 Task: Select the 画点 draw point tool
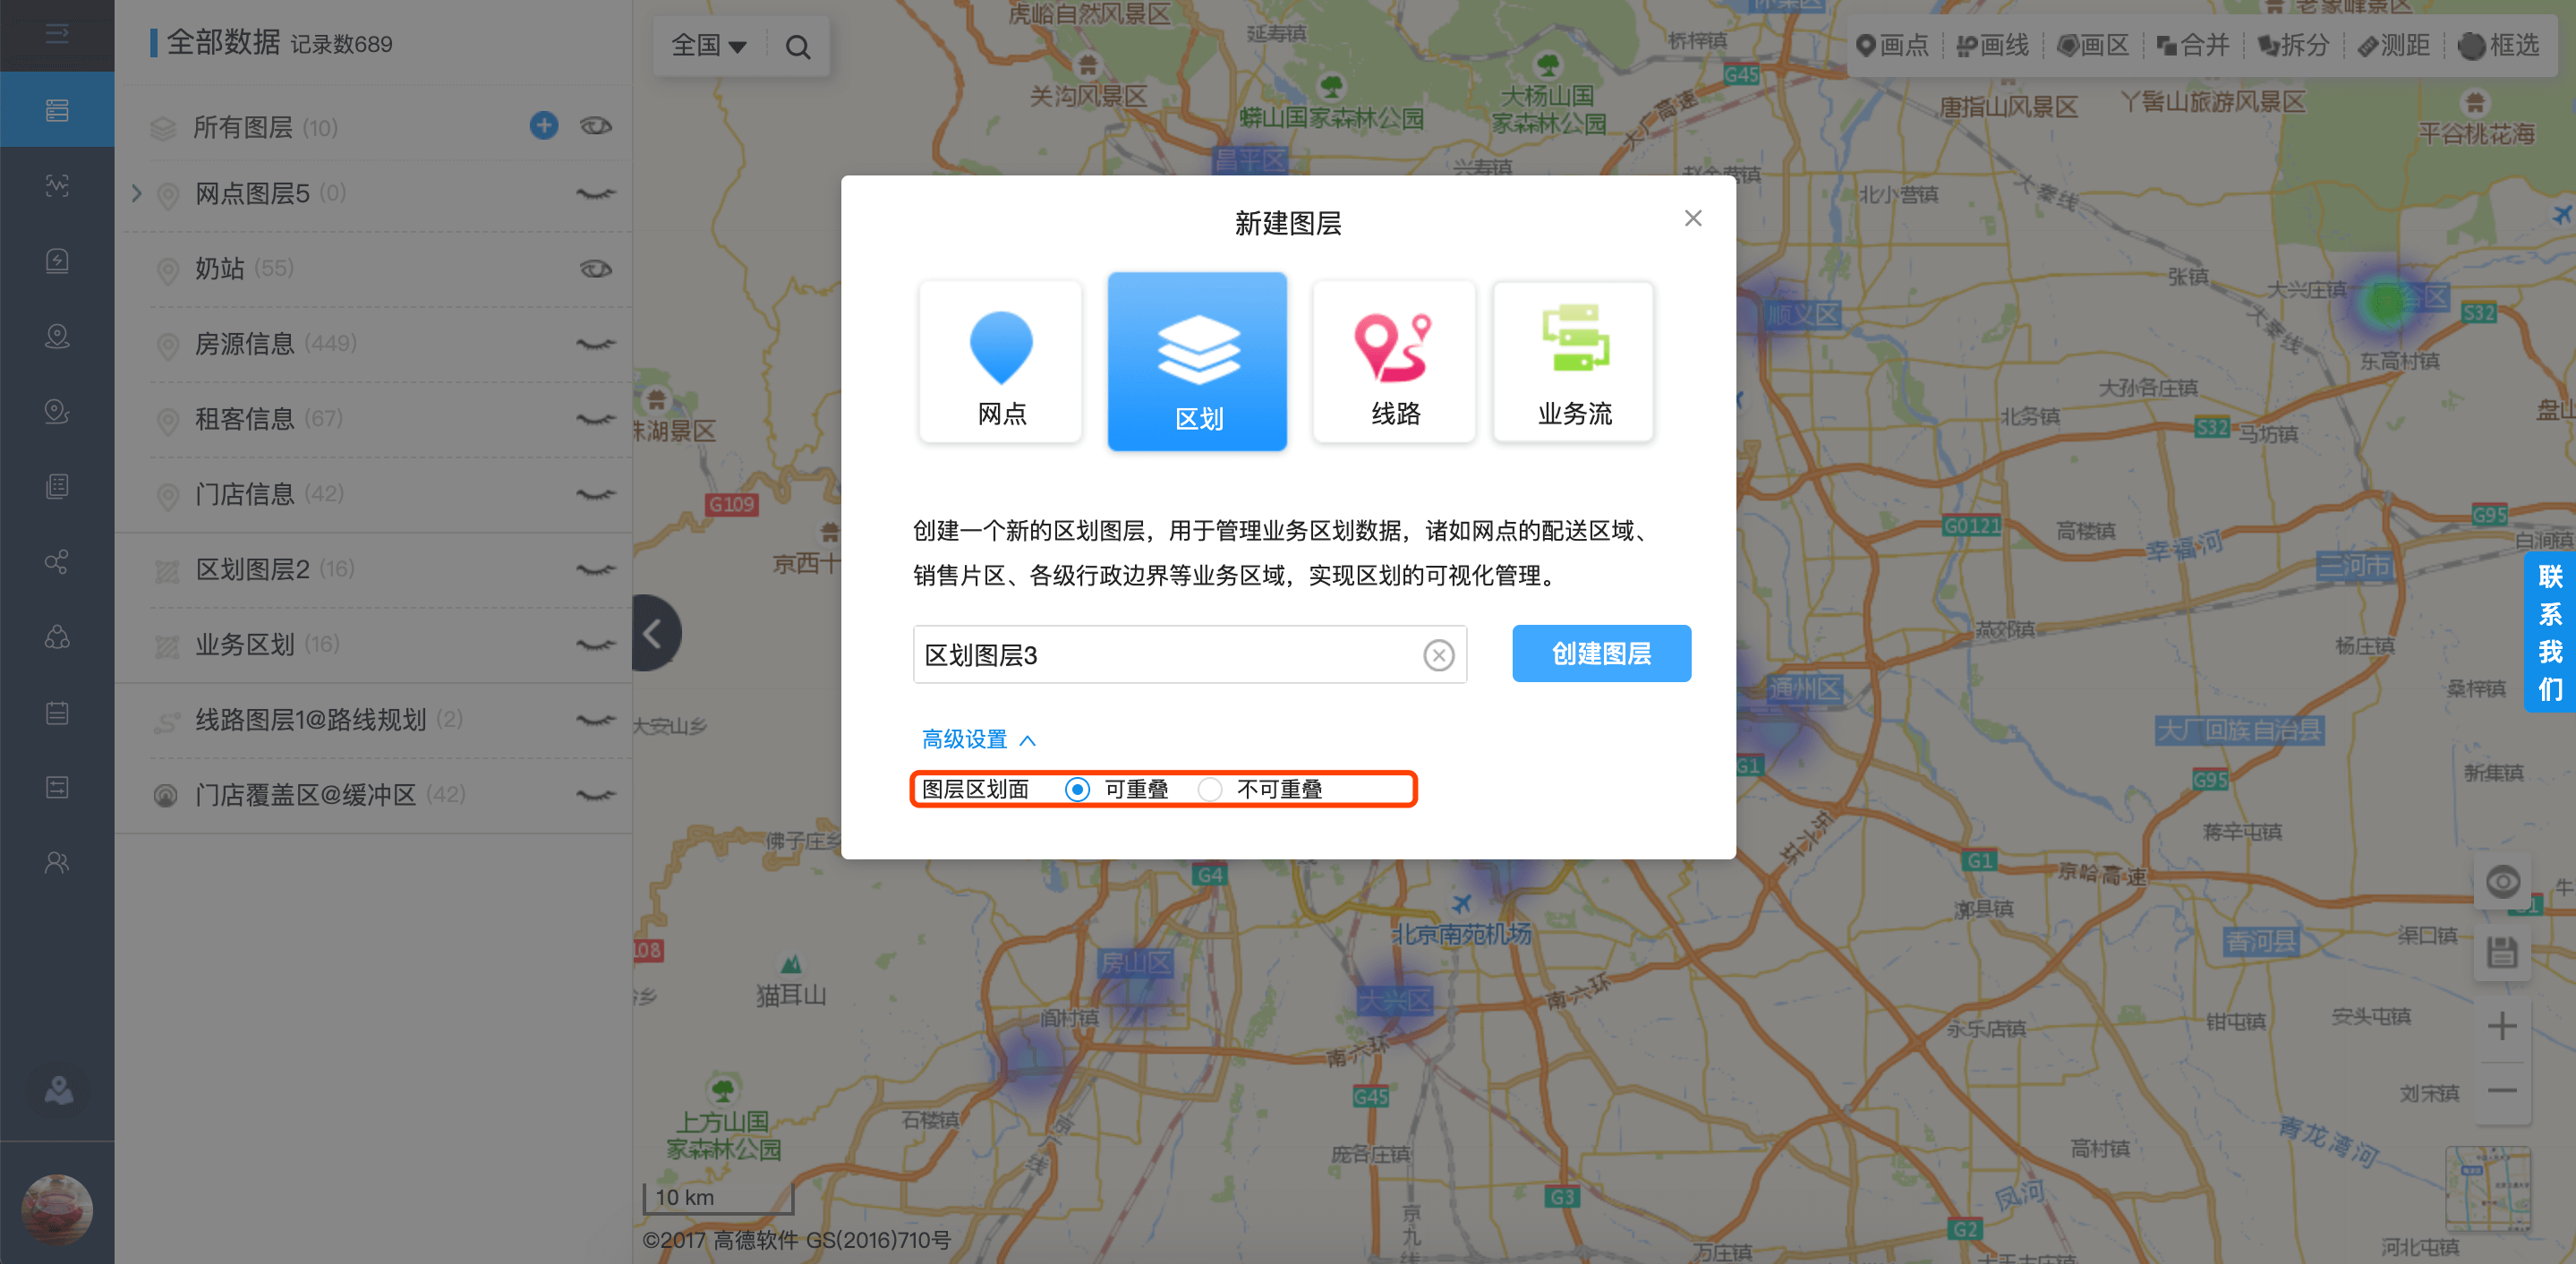pyautogui.click(x=1891, y=46)
